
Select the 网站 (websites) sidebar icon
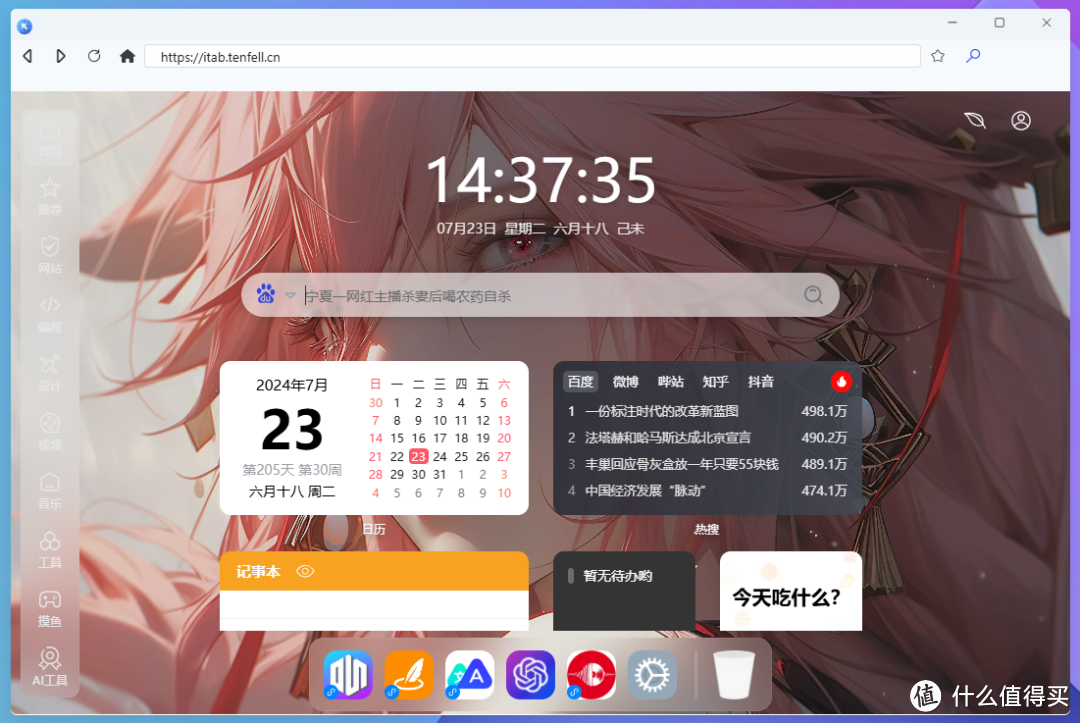pyautogui.click(x=50, y=254)
